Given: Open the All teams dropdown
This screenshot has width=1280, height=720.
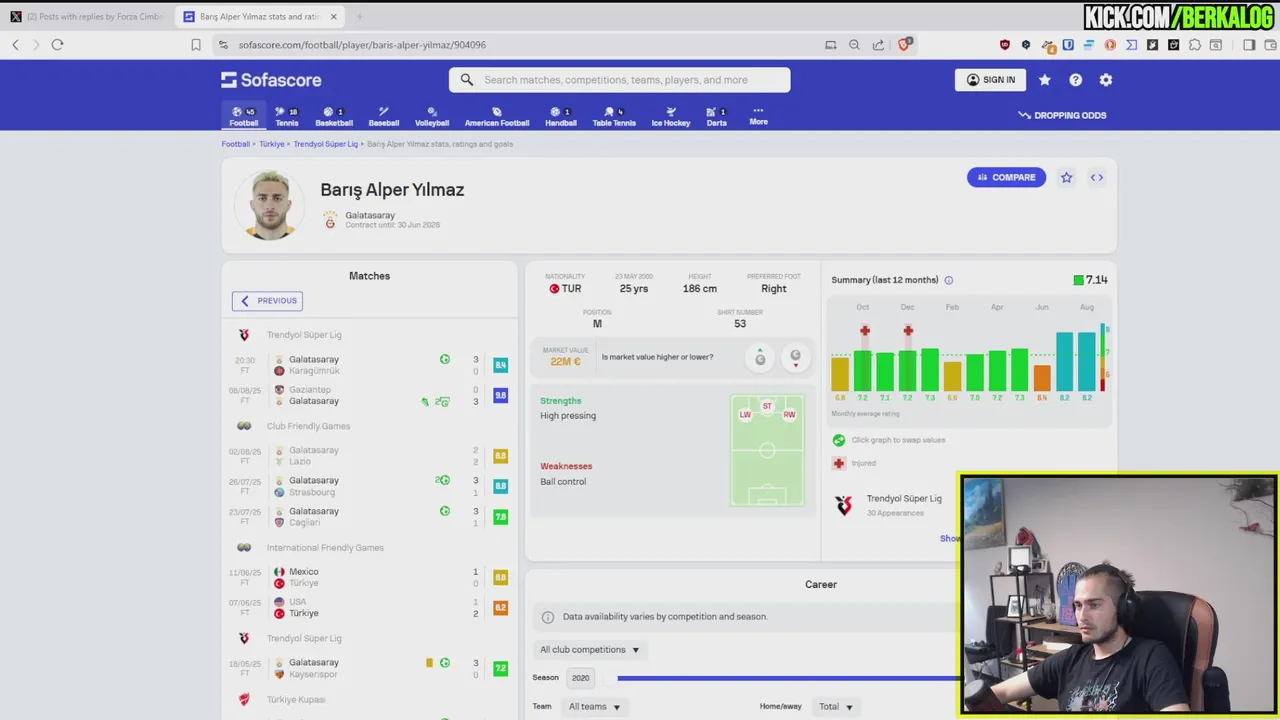Looking at the screenshot, I should click(x=595, y=706).
